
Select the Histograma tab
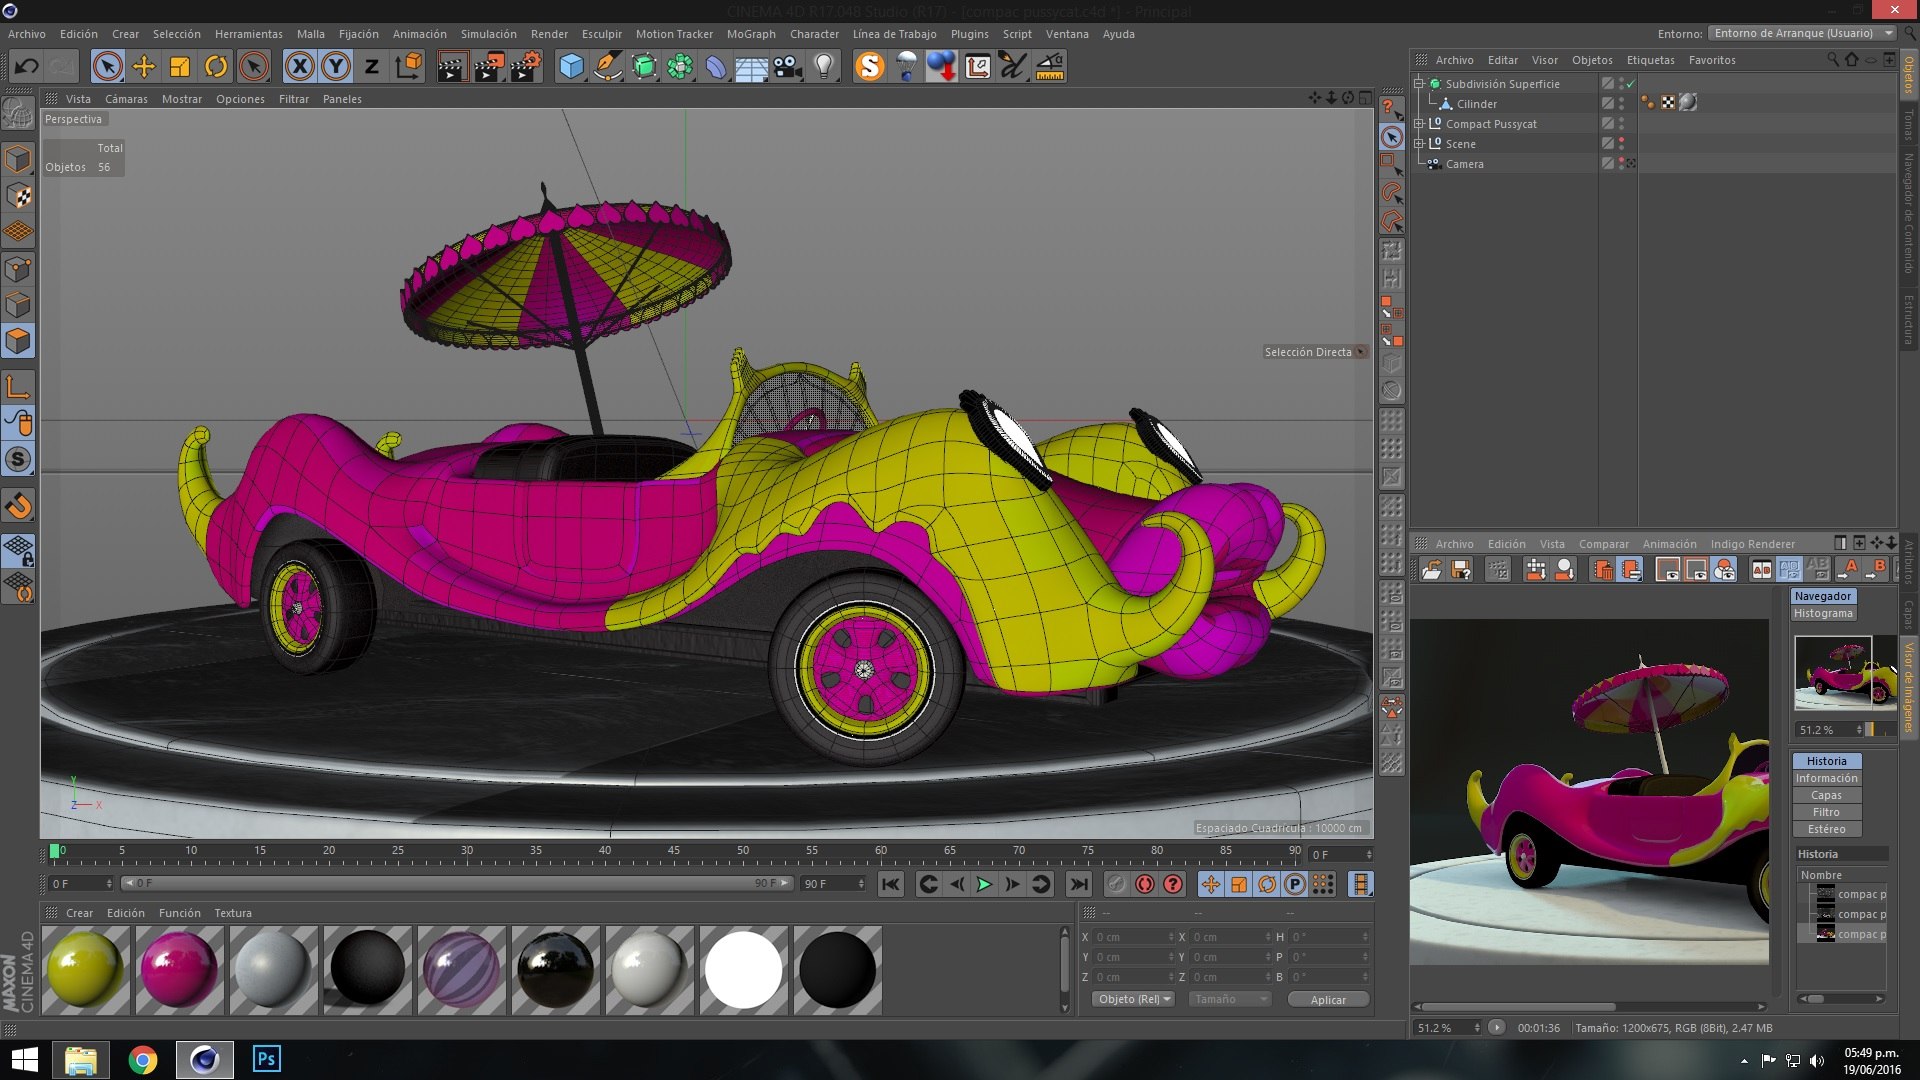1823,613
